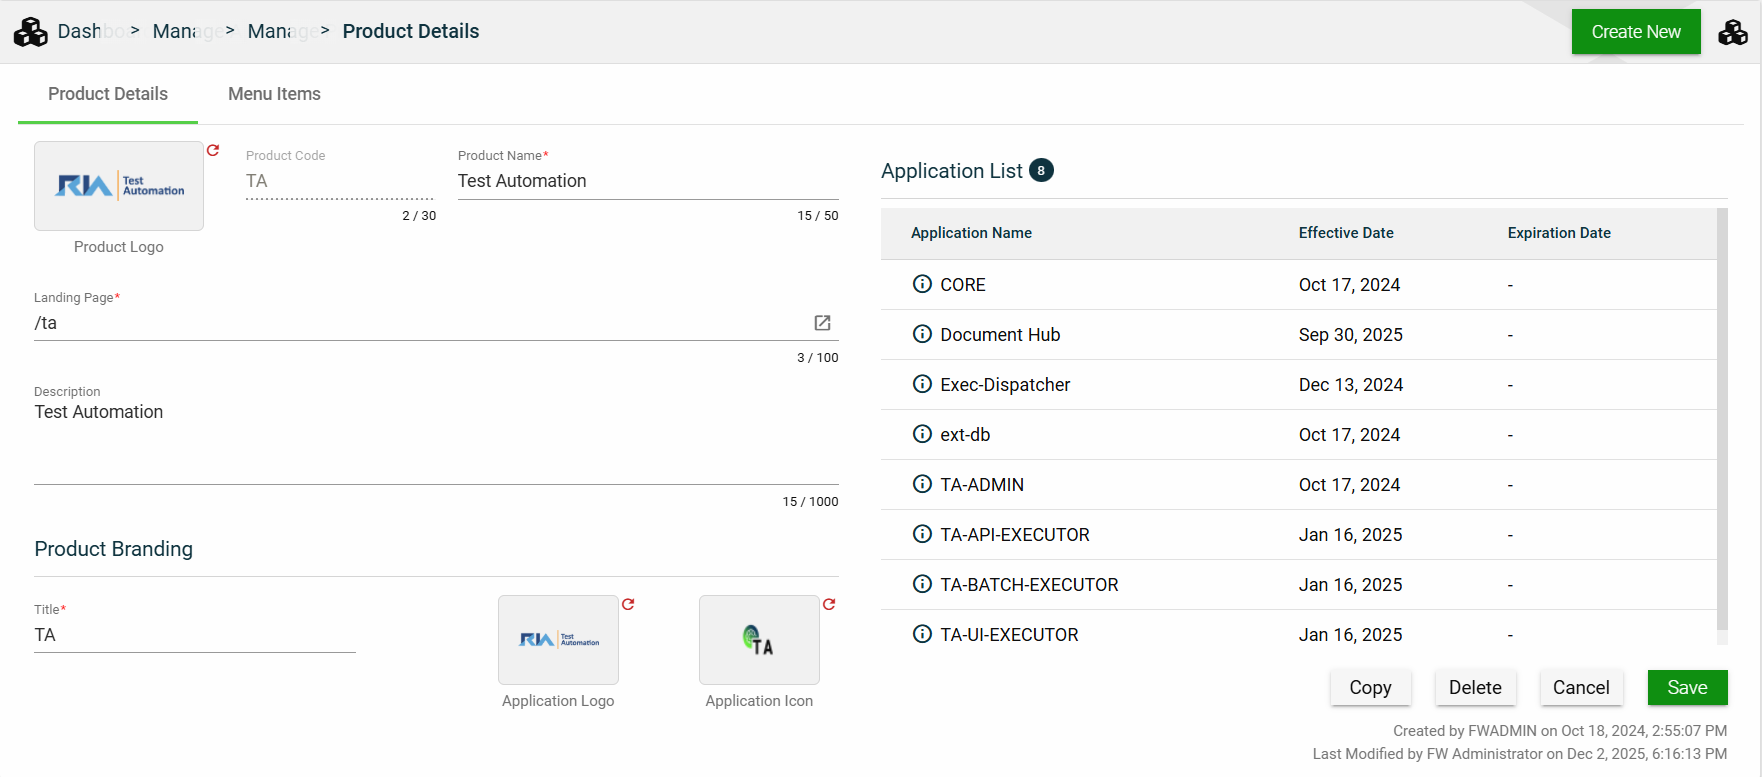This screenshot has height=777, width=1762.
Task: Reset the Product Logo image
Action: pyautogui.click(x=213, y=150)
